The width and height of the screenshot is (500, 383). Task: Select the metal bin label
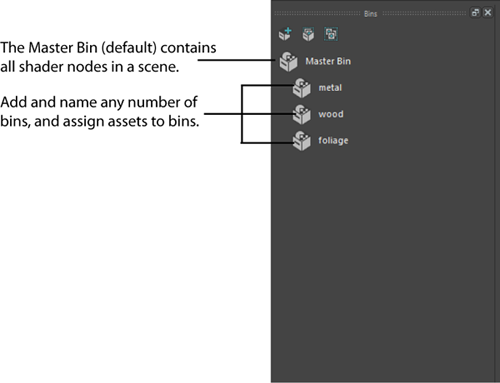pos(330,88)
